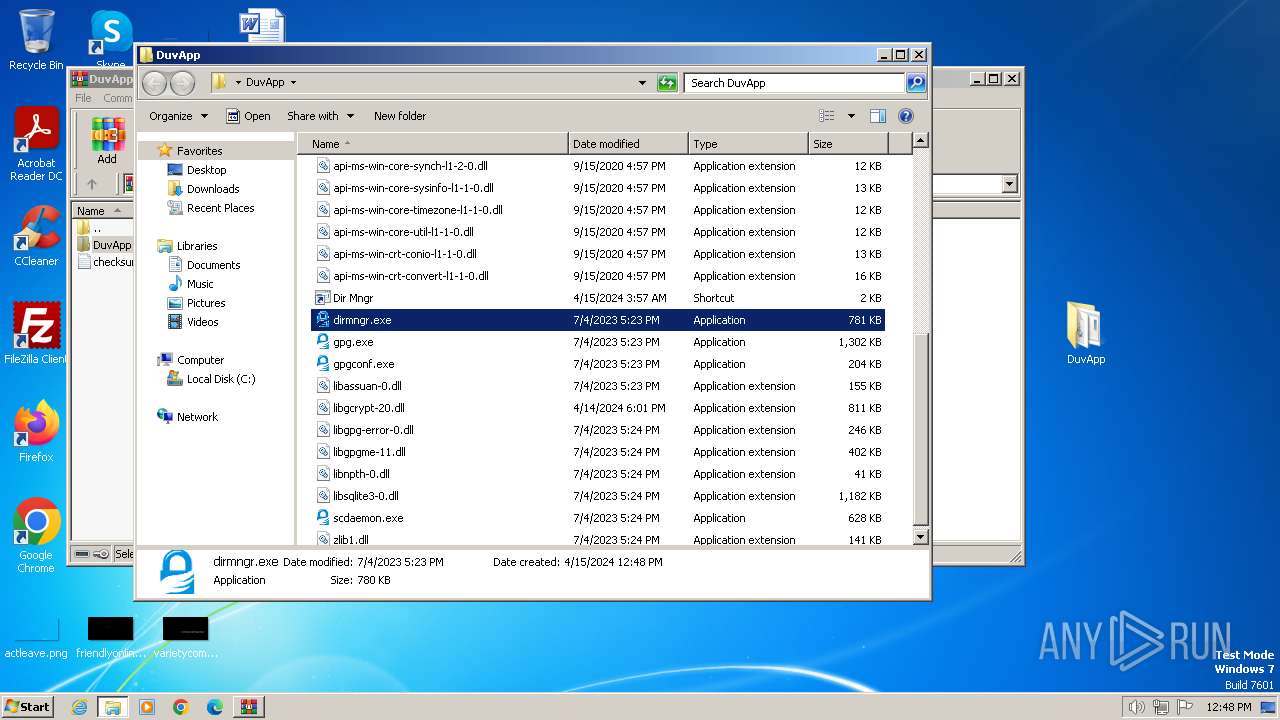
Task: Click WinRAR Add toolbar icon
Action: (107, 140)
